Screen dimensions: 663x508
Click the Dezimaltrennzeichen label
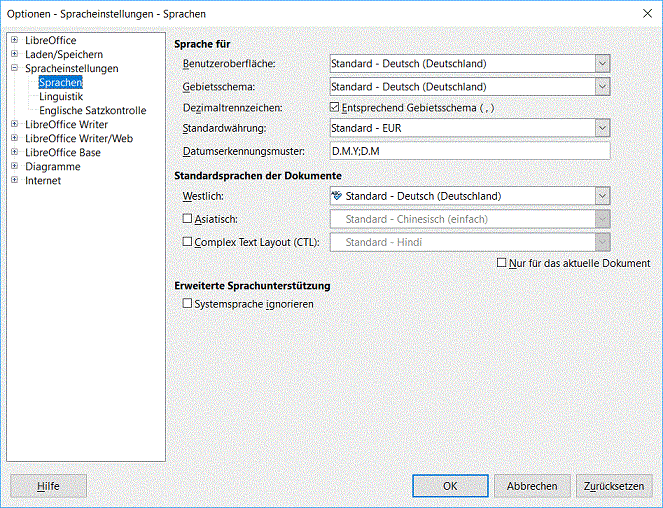click(233, 108)
